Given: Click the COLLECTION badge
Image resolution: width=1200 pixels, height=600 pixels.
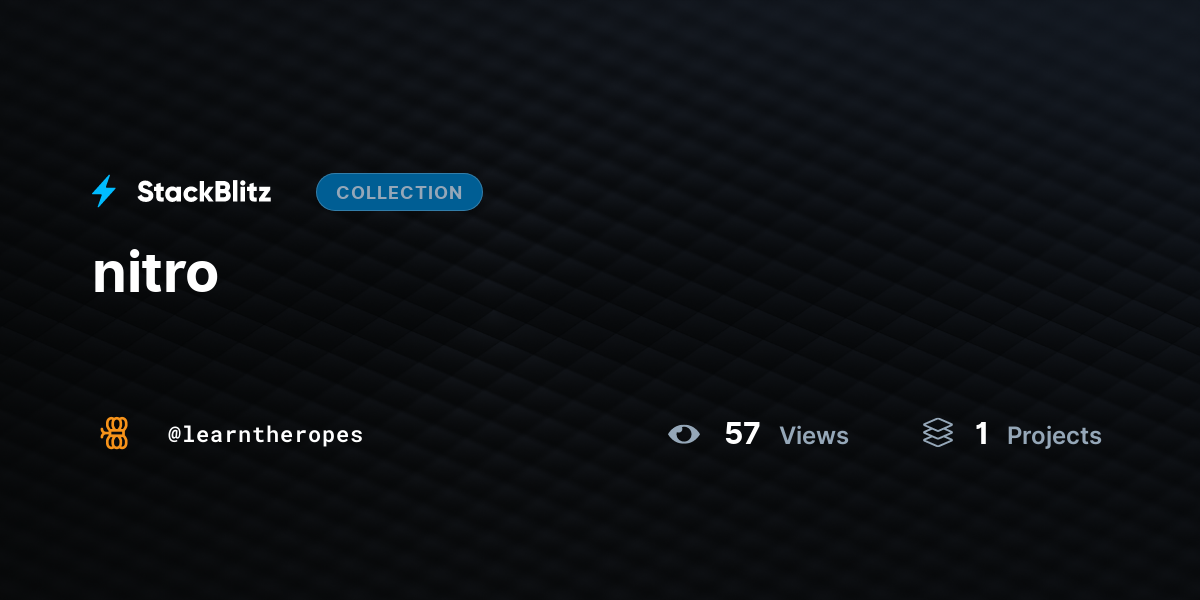Looking at the screenshot, I should [399, 192].
